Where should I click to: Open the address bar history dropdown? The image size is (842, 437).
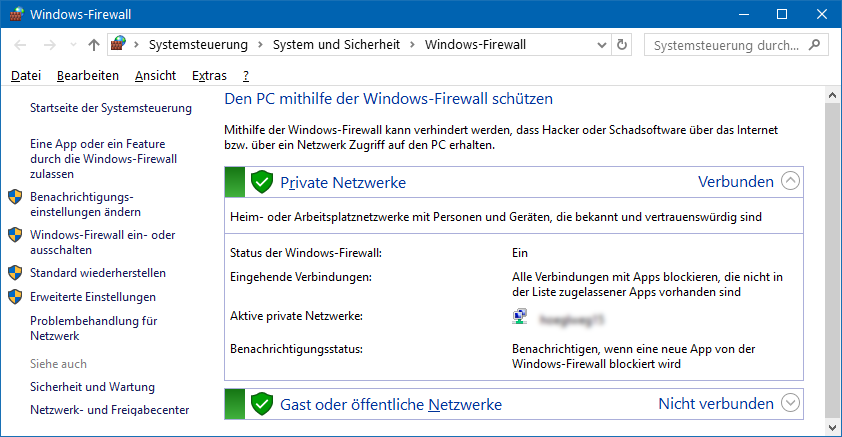(603, 45)
